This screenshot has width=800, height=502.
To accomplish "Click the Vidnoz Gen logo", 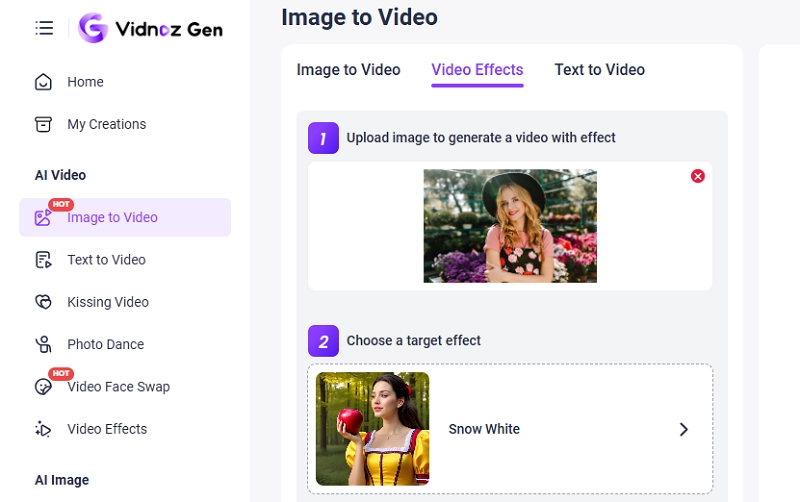I will [150, 29].
